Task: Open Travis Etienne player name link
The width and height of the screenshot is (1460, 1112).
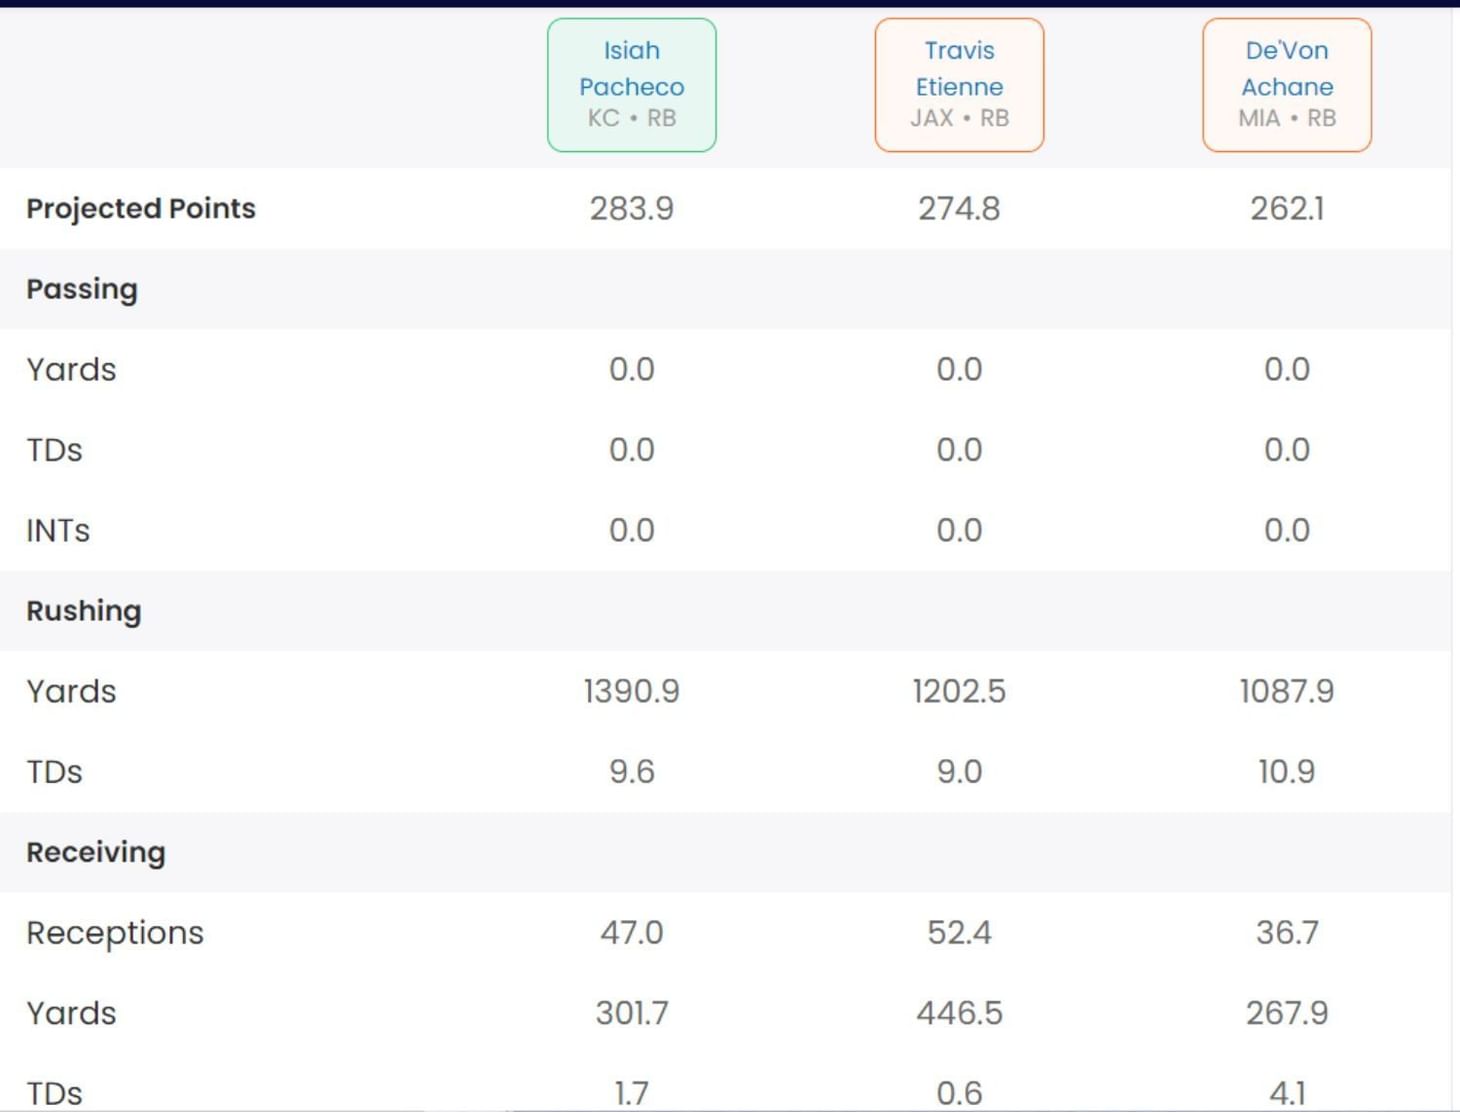Action: pos(959,68)
